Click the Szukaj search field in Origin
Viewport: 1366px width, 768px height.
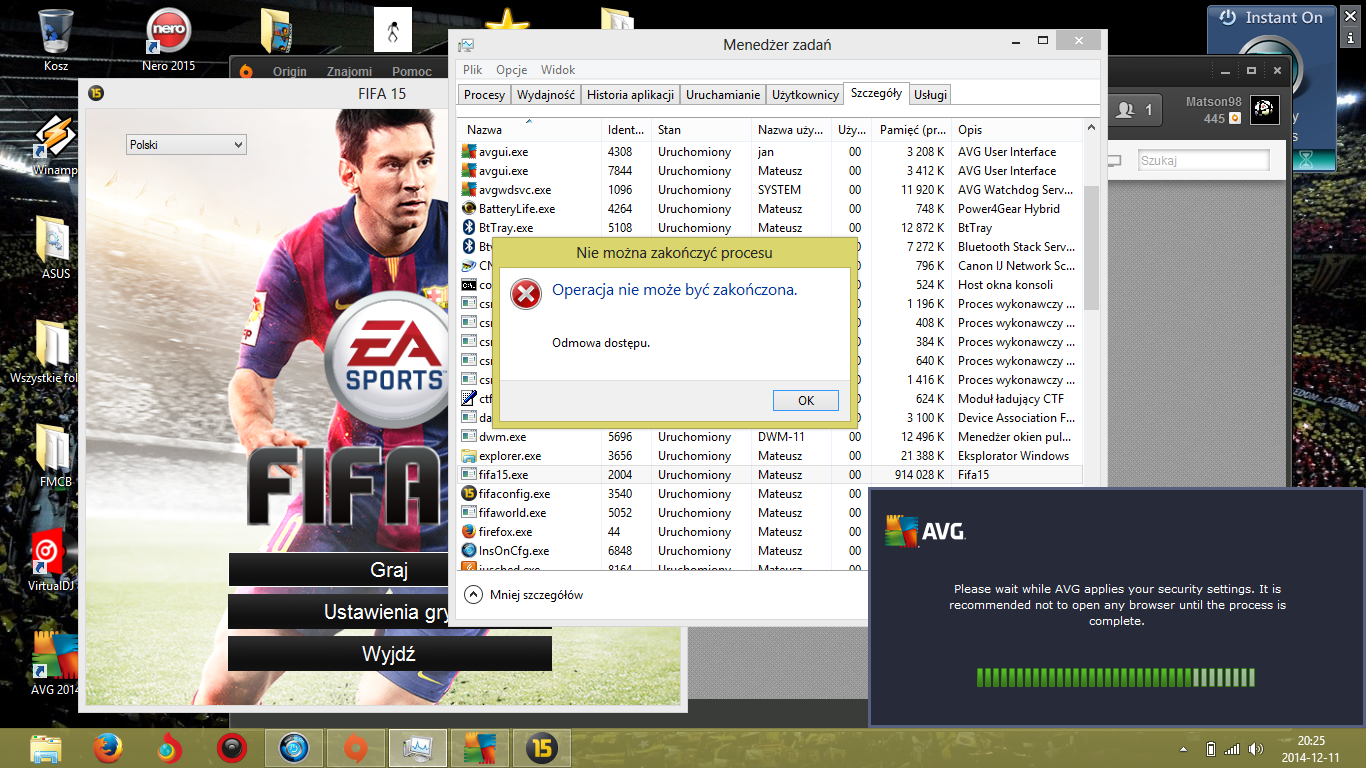point(1204,160)
